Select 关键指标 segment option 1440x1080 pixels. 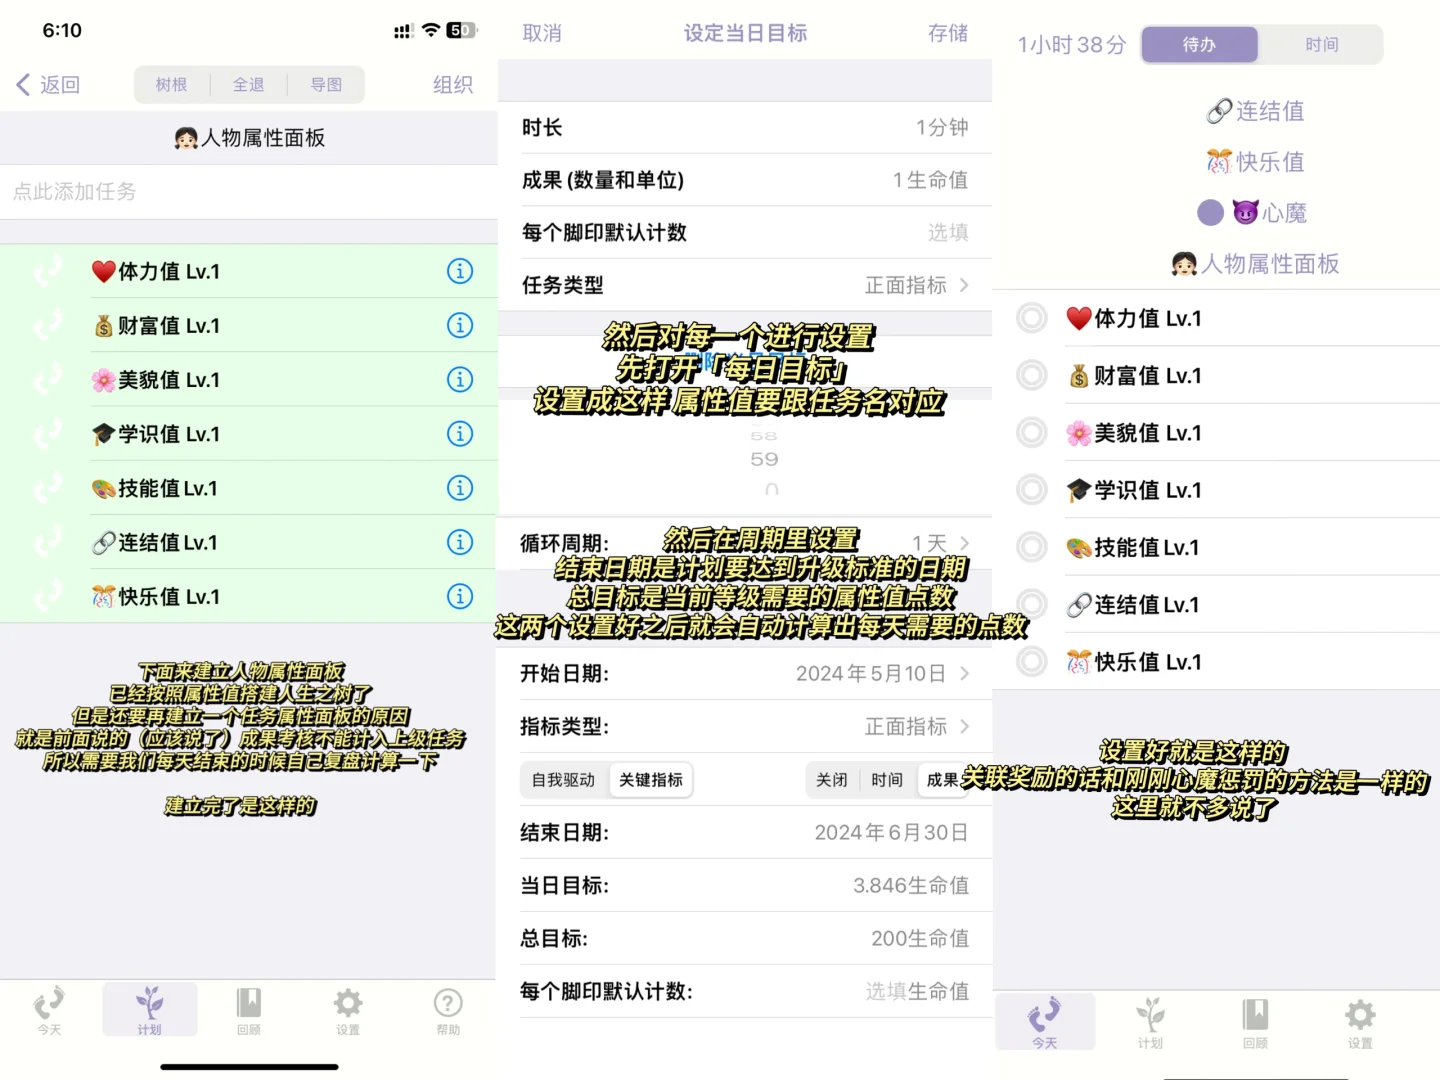pyautogui.click(x=651, y=779)
